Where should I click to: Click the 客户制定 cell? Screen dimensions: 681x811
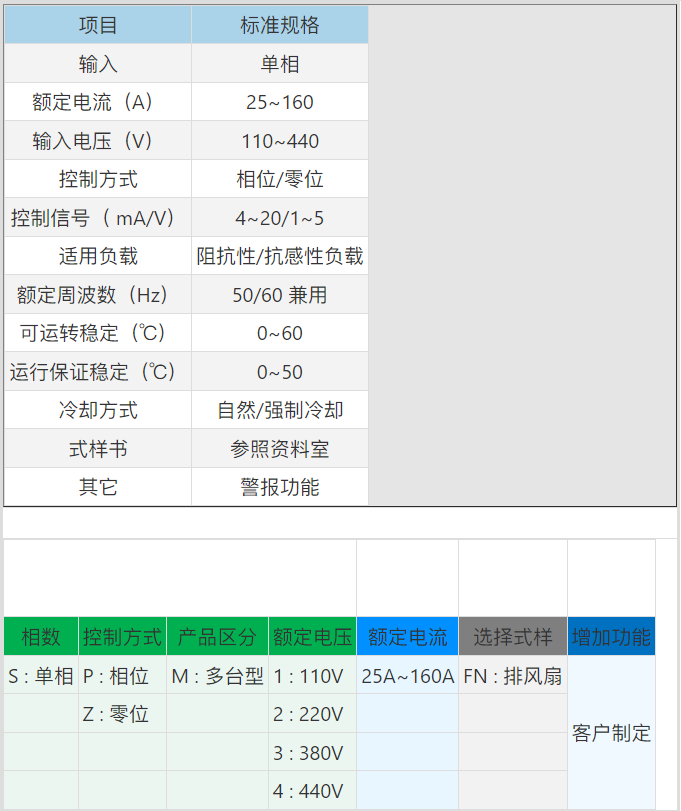(x=611, y=732)
